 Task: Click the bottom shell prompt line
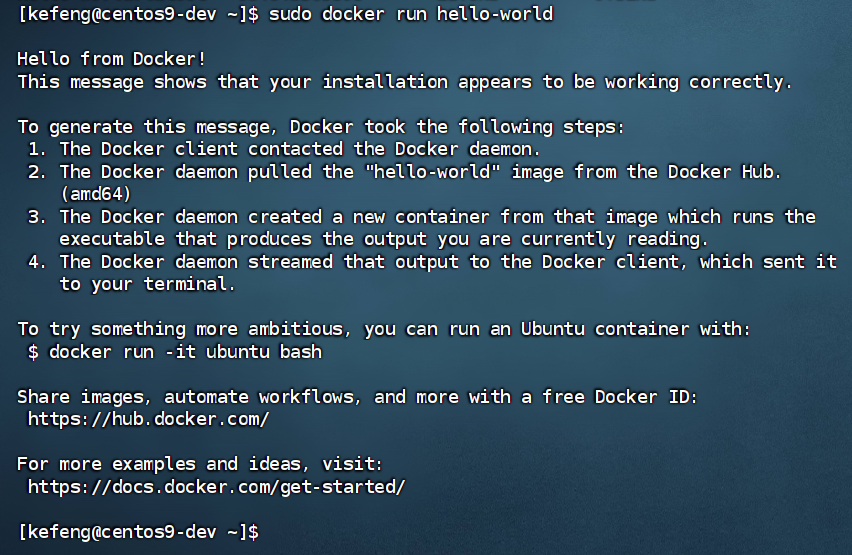139,532
